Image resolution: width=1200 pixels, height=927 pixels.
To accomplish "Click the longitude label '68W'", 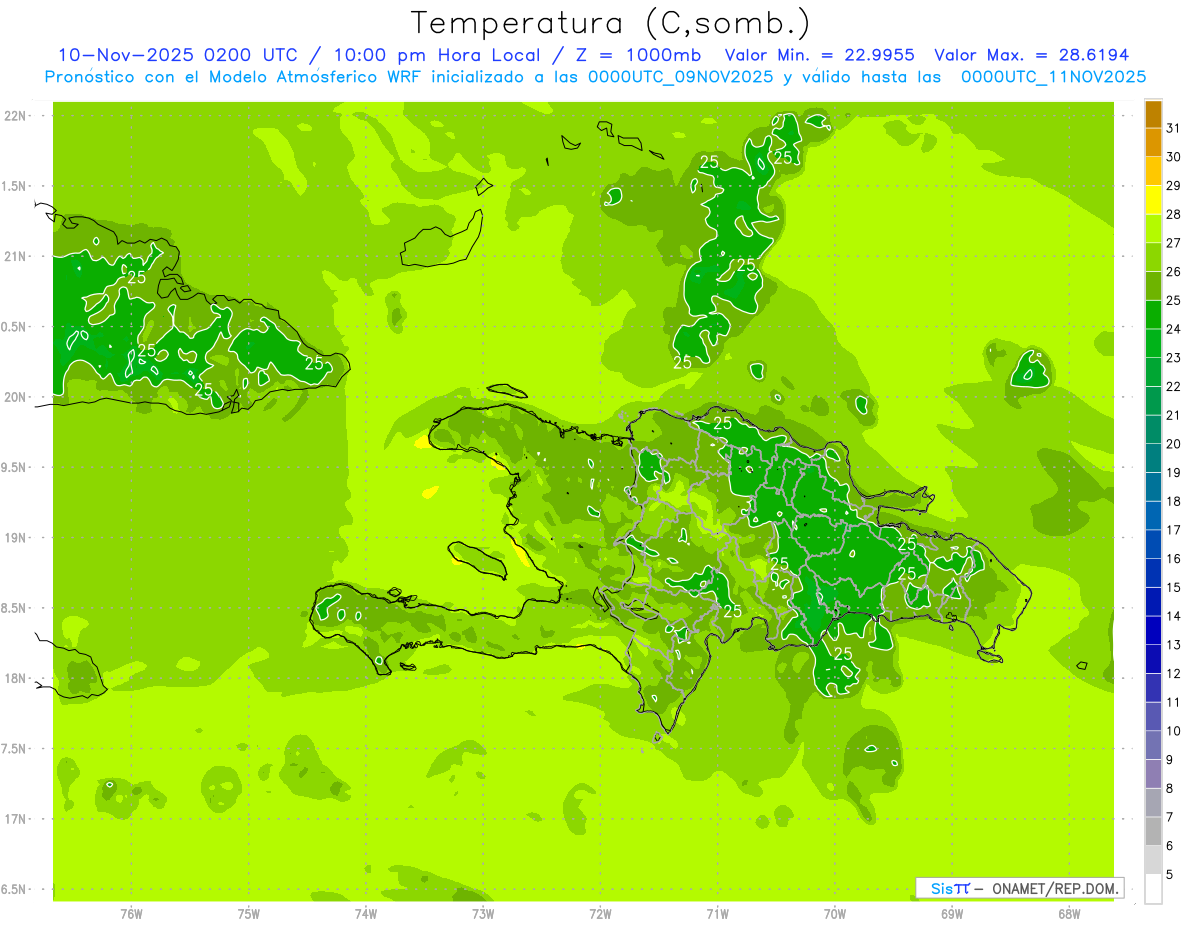I will point(1068,913).
